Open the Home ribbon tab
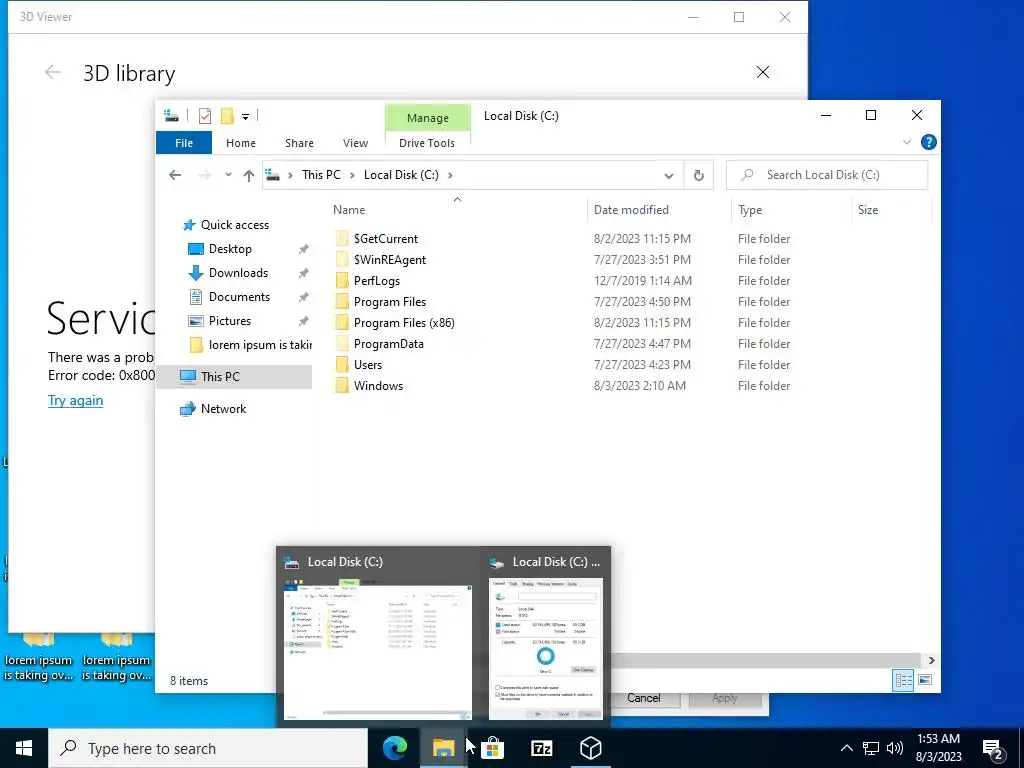The width and height of the screenshot is (1024, 768). (x=241, y=143)
